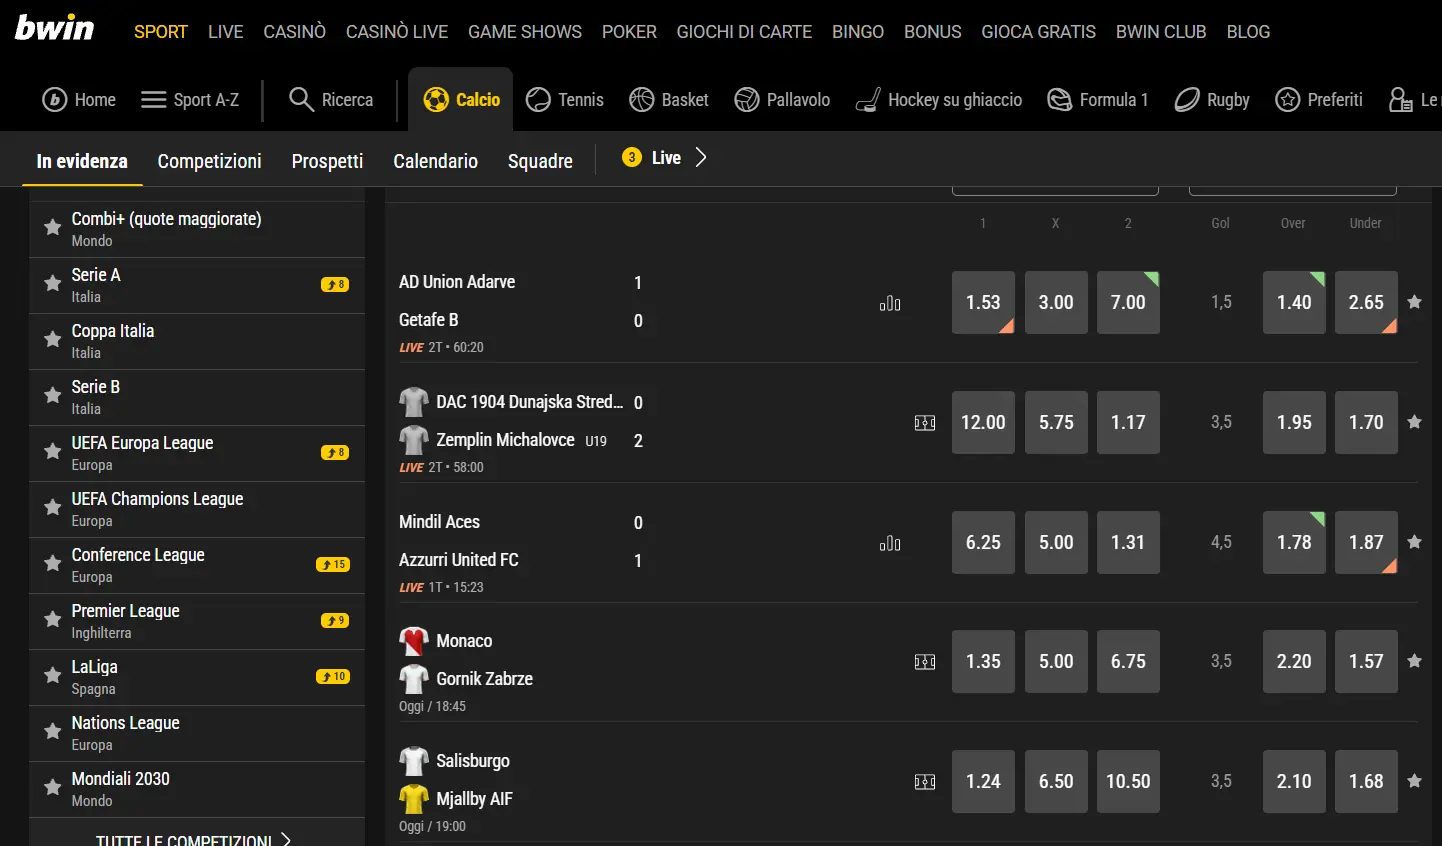The image size is (1442, 846).
Task: Open Preferiti favorites
Action: tap(1319, 100)
